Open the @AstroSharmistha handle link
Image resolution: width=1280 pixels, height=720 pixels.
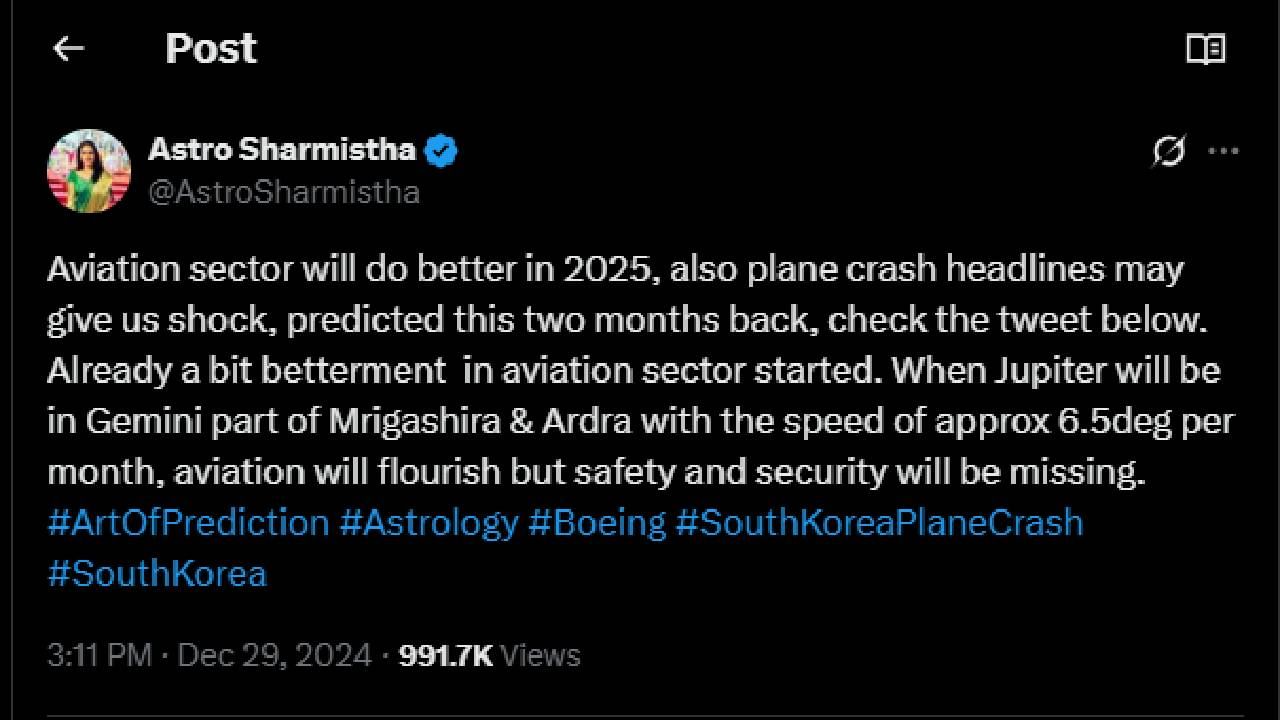coord(284,192)
